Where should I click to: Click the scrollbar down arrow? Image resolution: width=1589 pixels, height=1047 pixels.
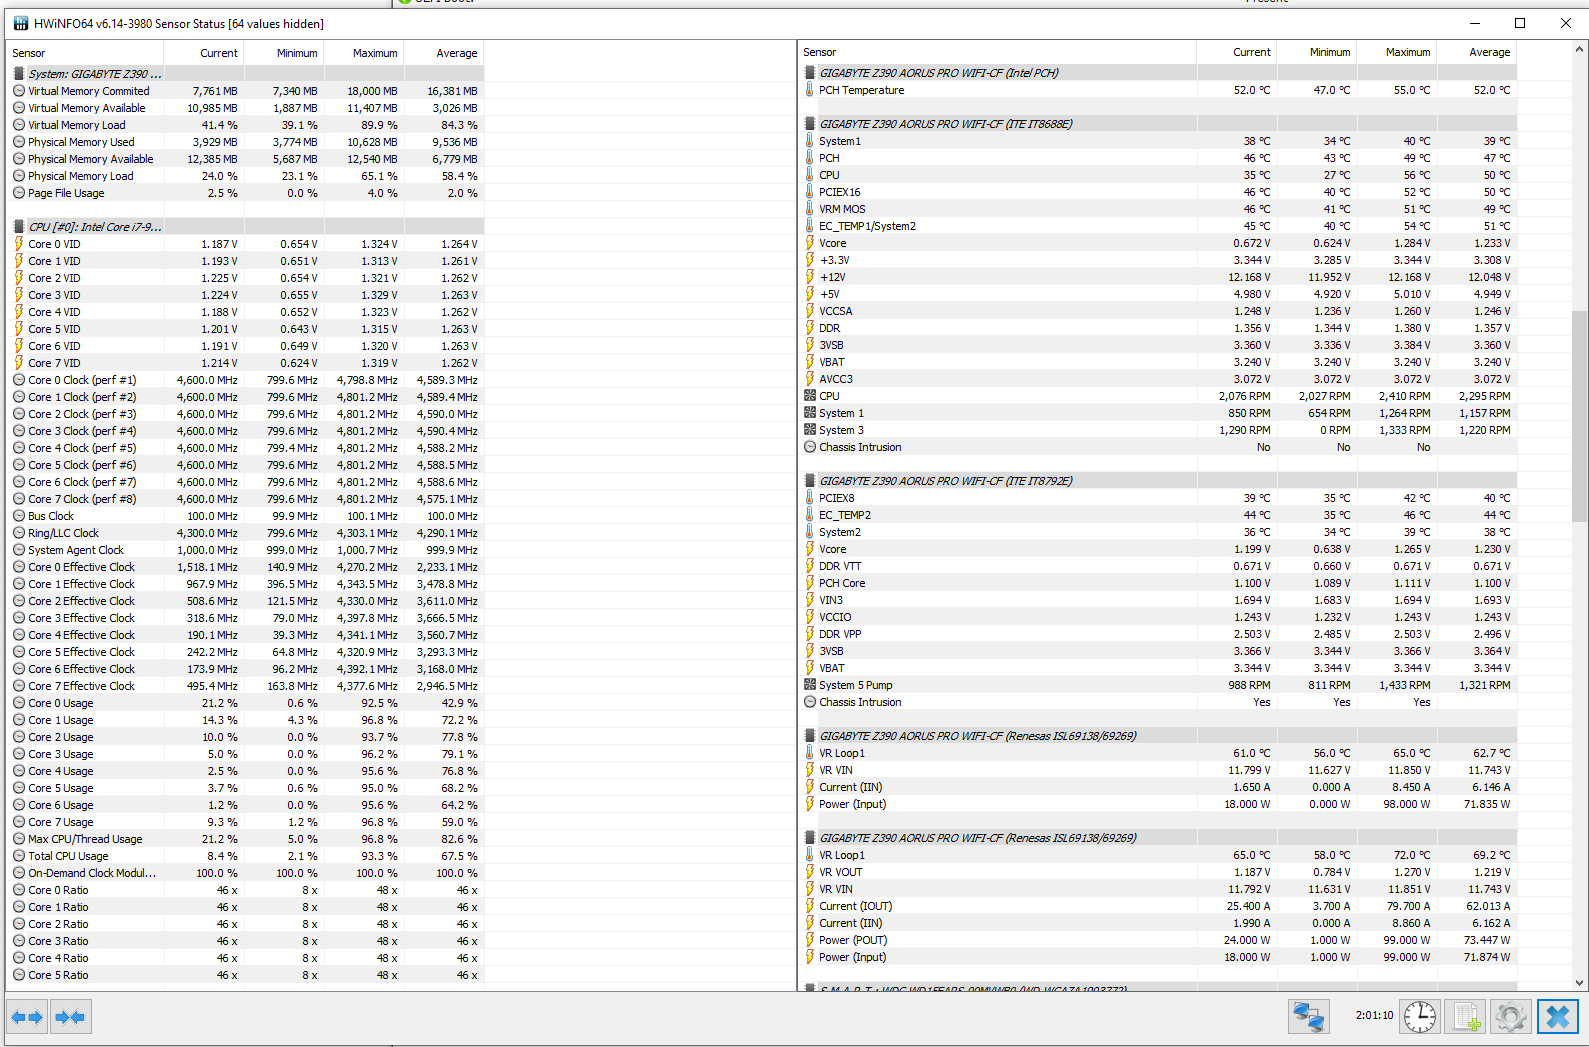[1580, 983]
